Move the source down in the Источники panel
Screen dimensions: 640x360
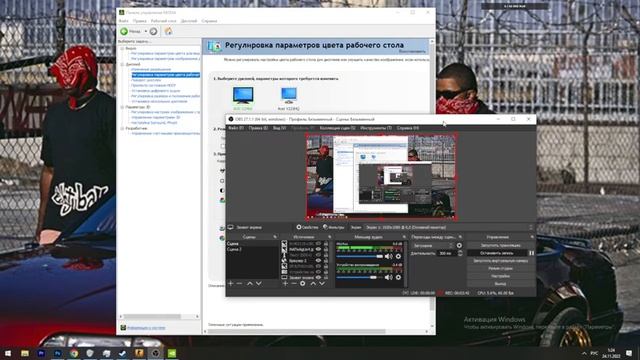(322, 283)
